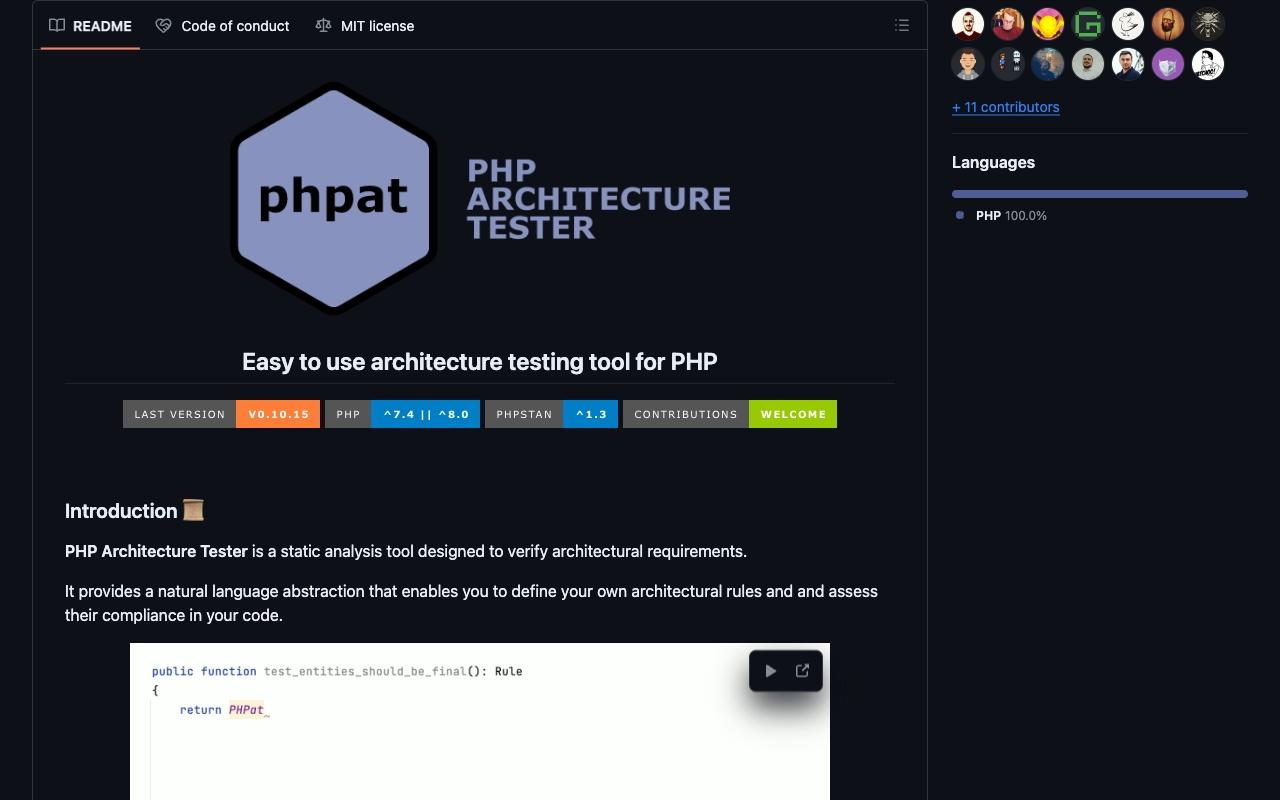View the additional 11 contributors

(x=1005, y=107)
